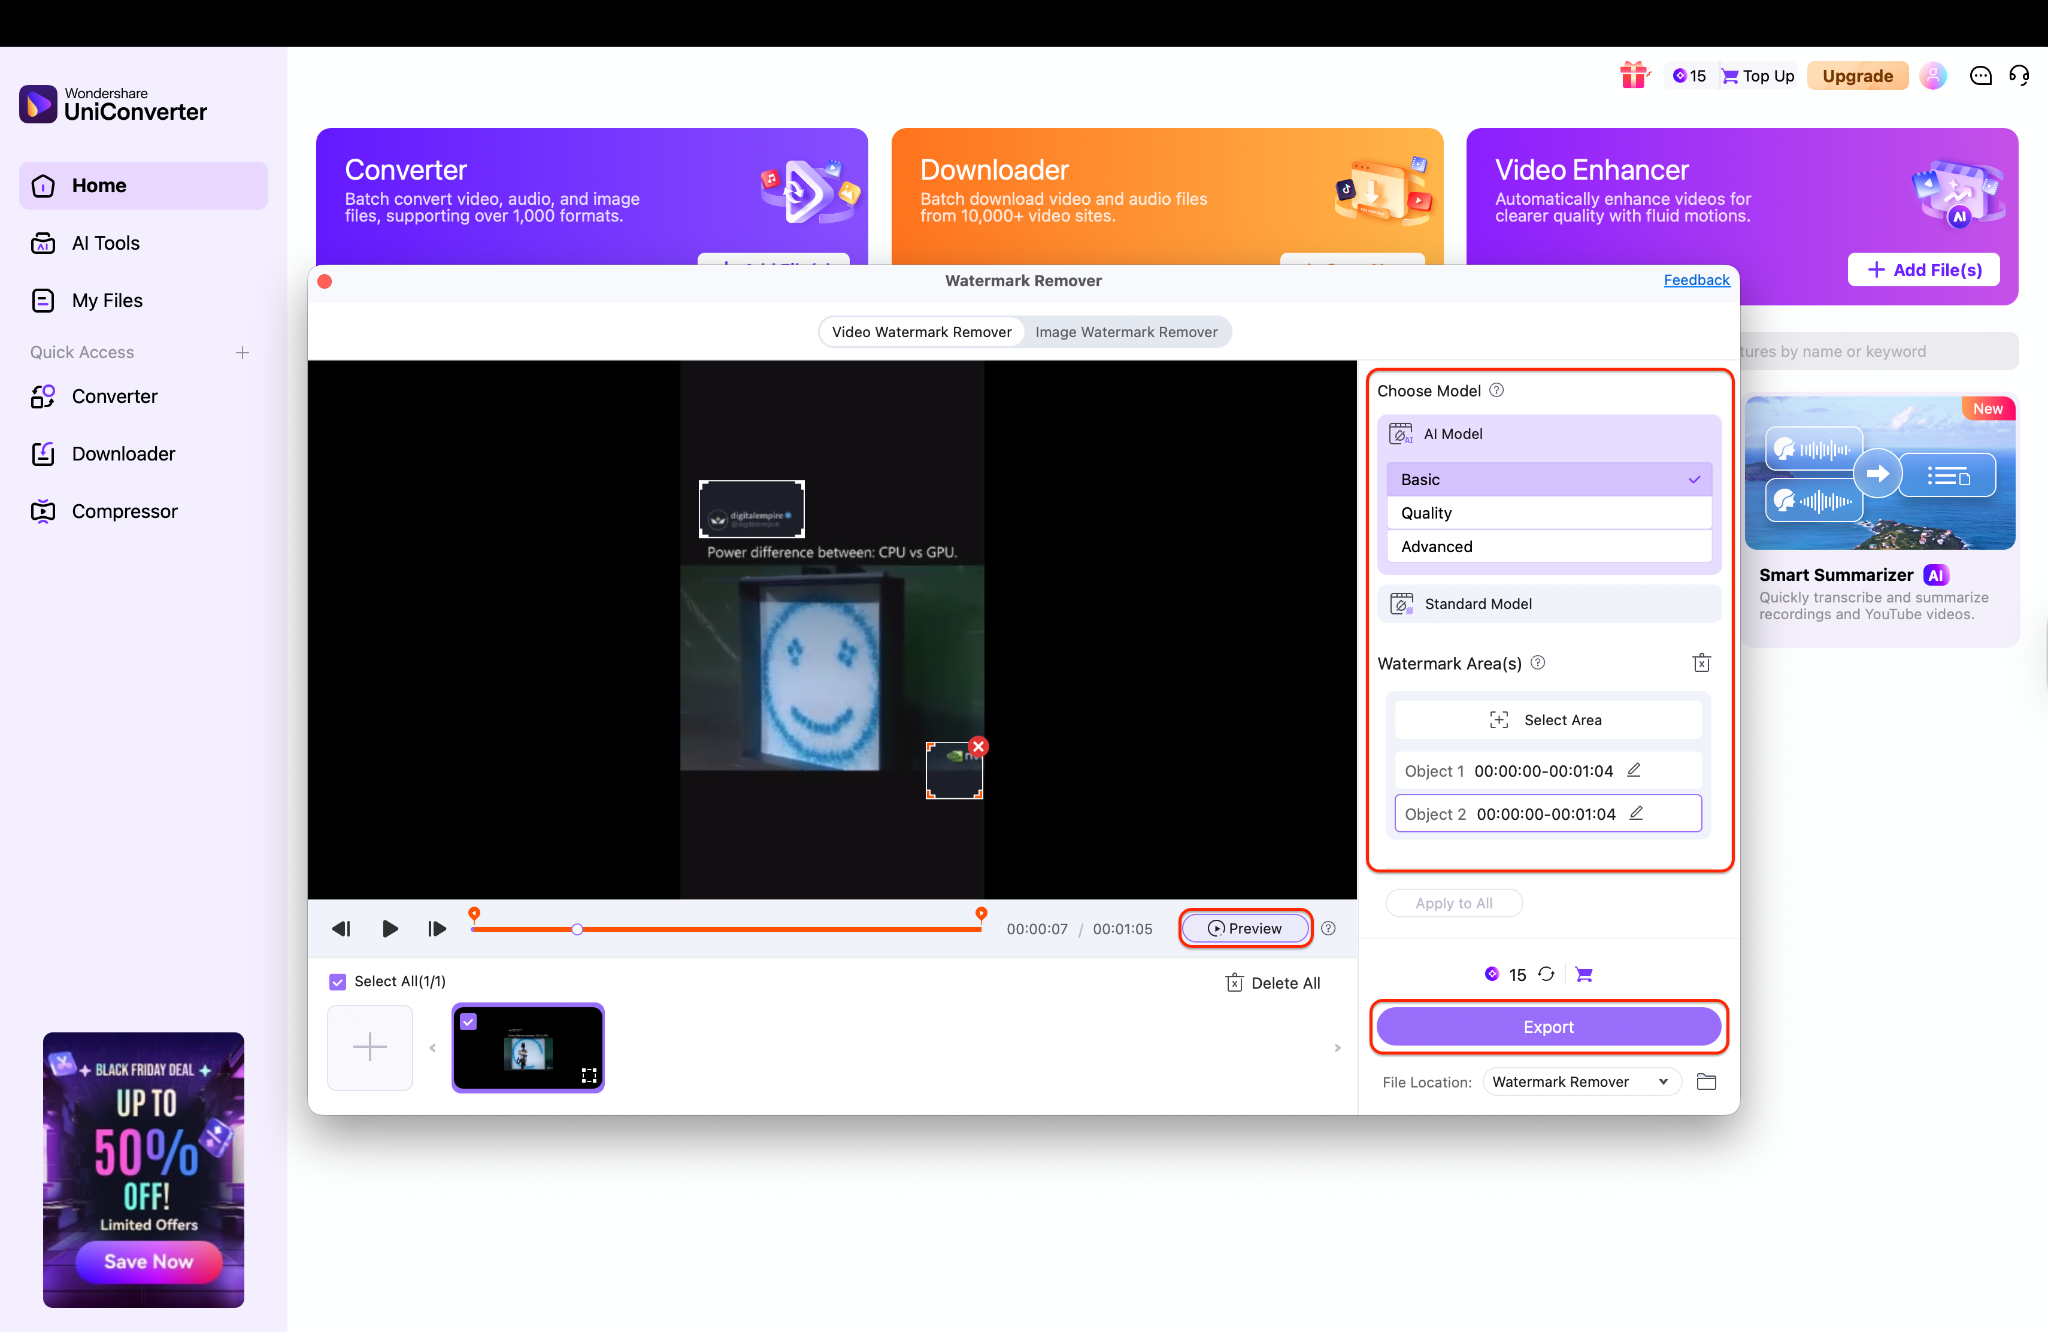
Task: Click the trash icon beside Watermark Area(s)
Action: (1701, 663)
